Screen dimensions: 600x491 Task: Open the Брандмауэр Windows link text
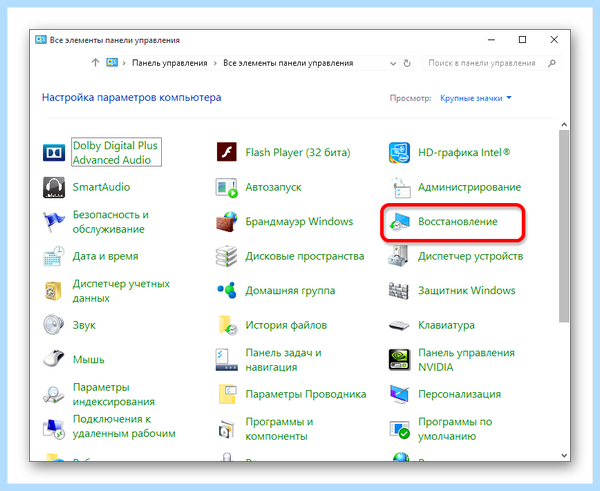click(299, 222)
